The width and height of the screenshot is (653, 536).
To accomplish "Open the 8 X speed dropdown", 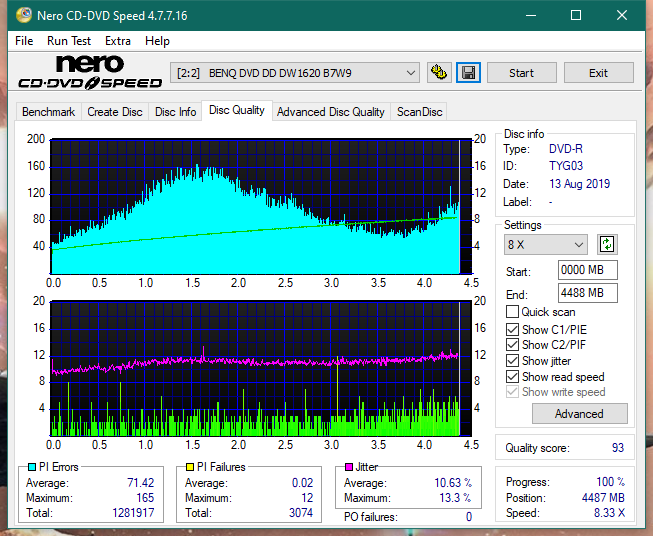I will click(546, 244).
